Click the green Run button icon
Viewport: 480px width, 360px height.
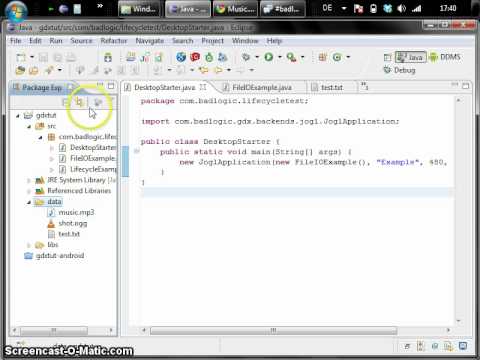[x=269, y=57]
